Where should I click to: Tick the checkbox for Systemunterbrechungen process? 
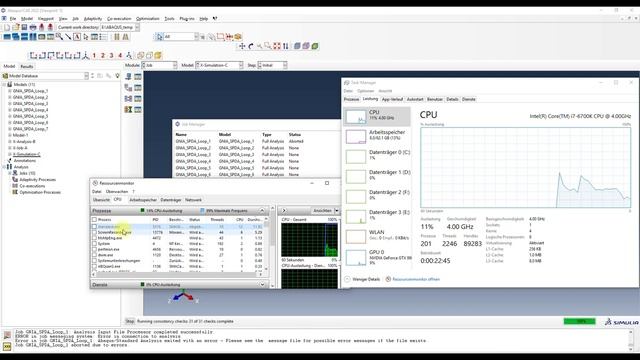(94, 261)
